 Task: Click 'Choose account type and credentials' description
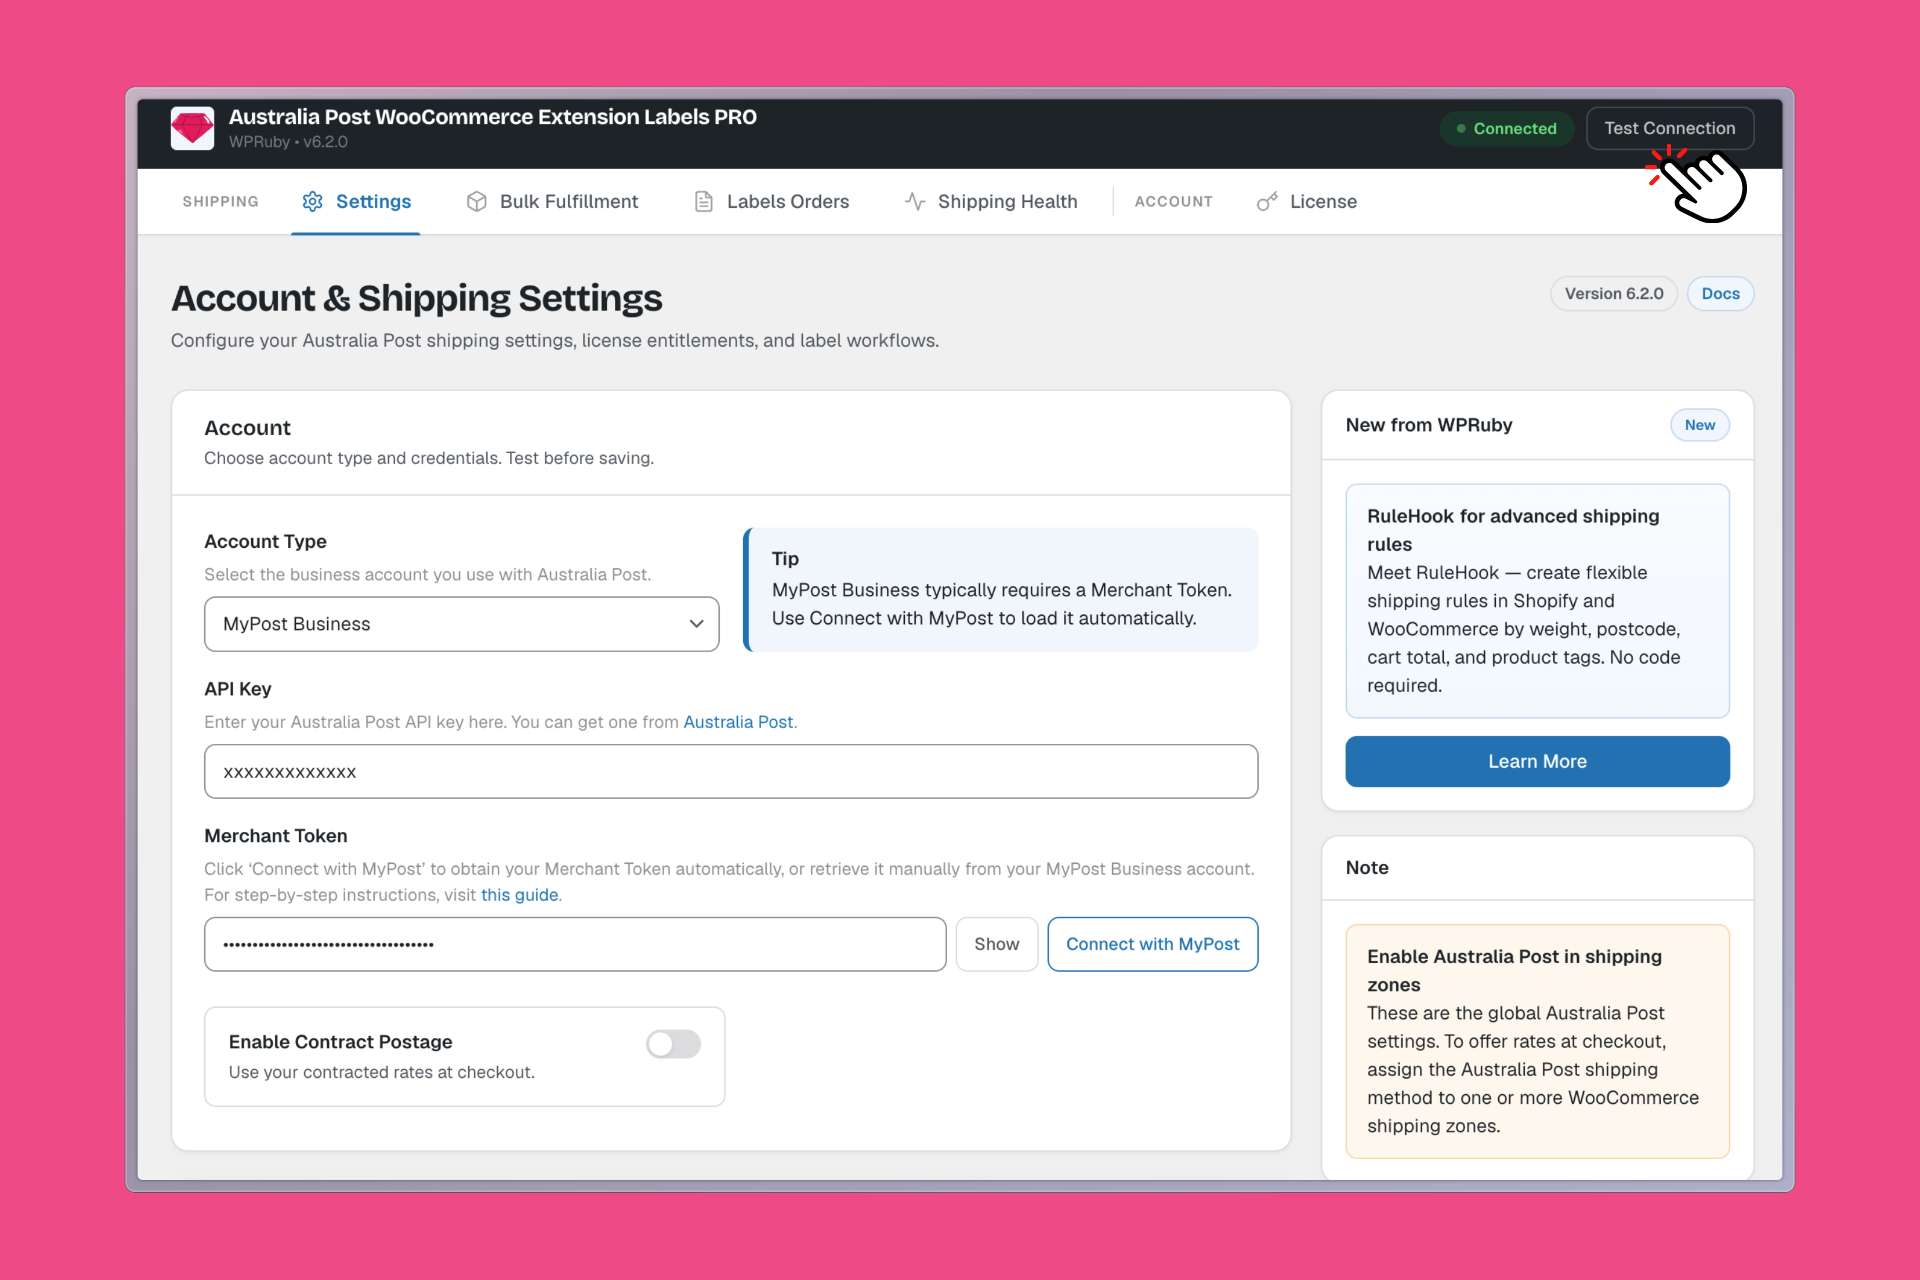[429, 458]
